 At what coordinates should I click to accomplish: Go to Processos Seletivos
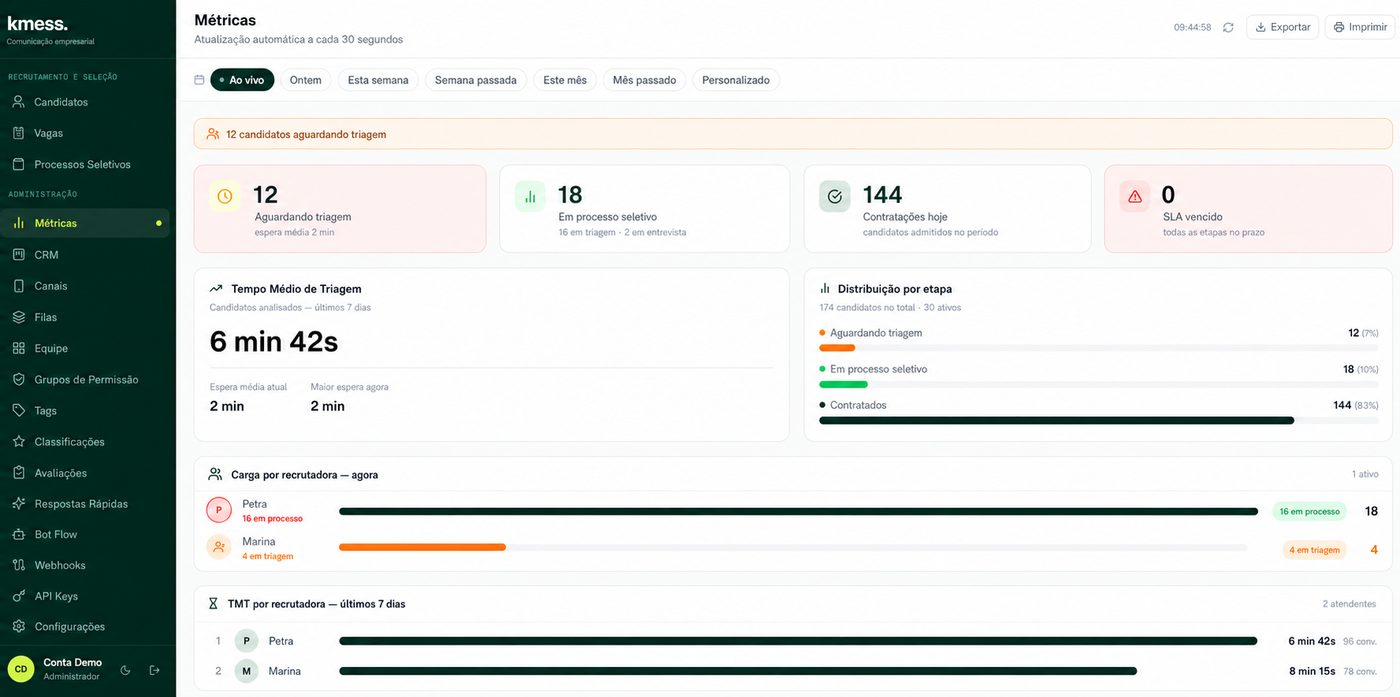(x=86, y=164)
